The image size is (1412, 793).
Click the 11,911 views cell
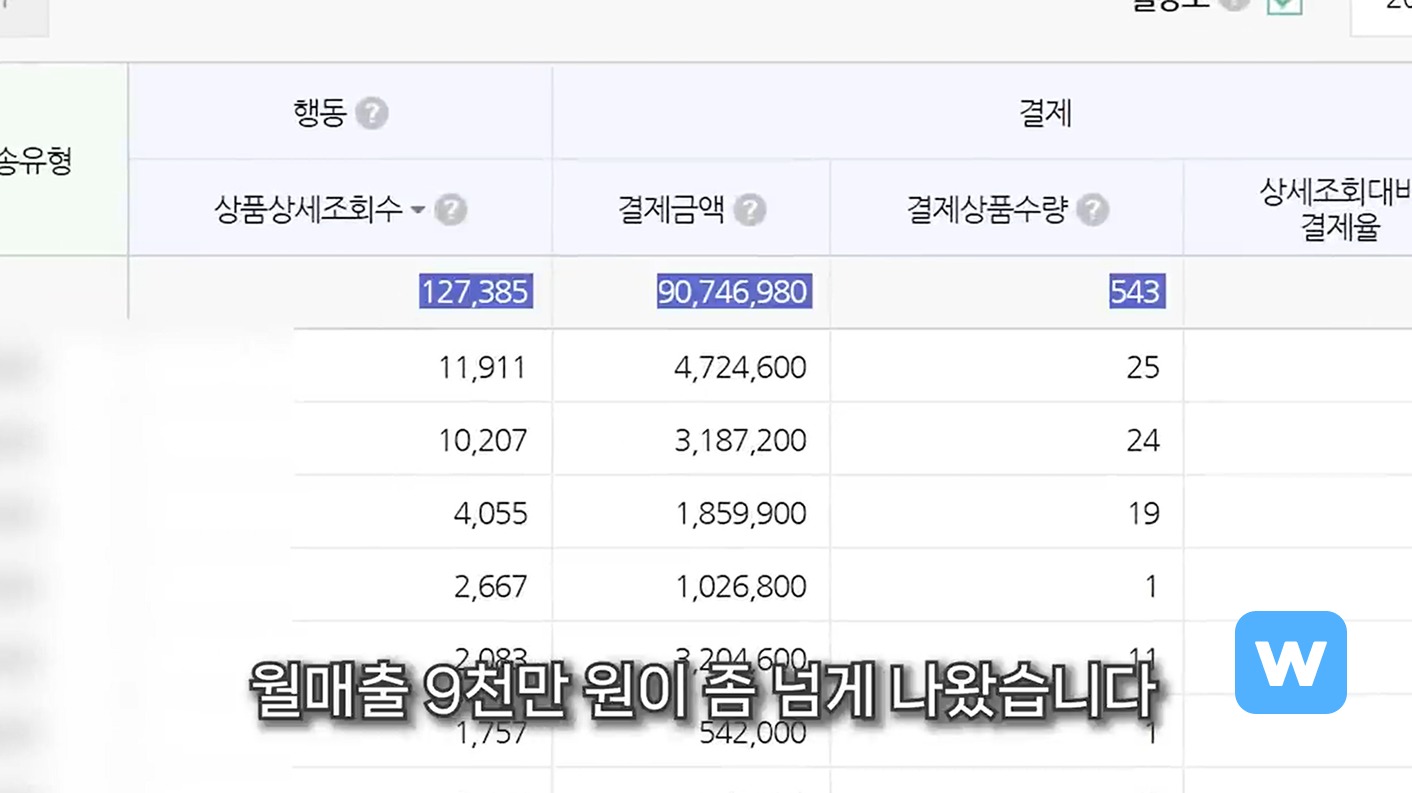(x=482, y=367)
